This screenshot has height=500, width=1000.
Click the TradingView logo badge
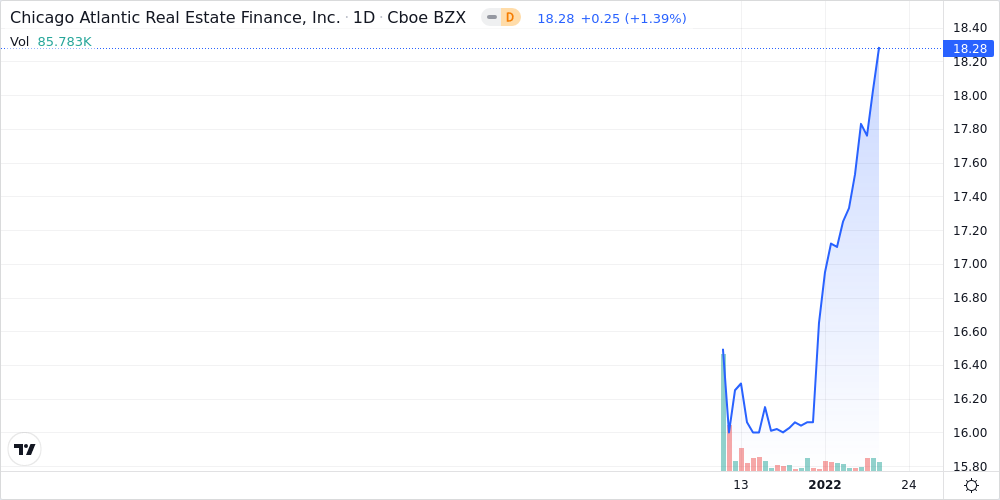[25, 449]
